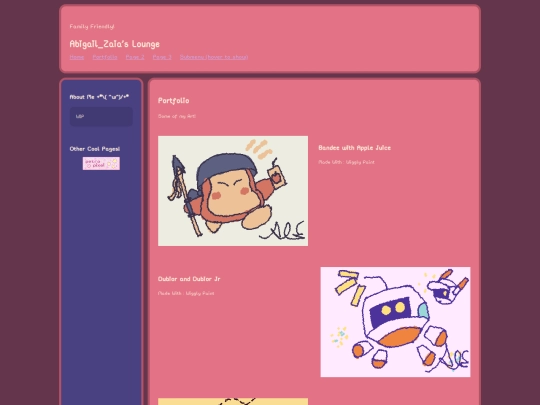Open the Page 2 link

coord(135,57)
